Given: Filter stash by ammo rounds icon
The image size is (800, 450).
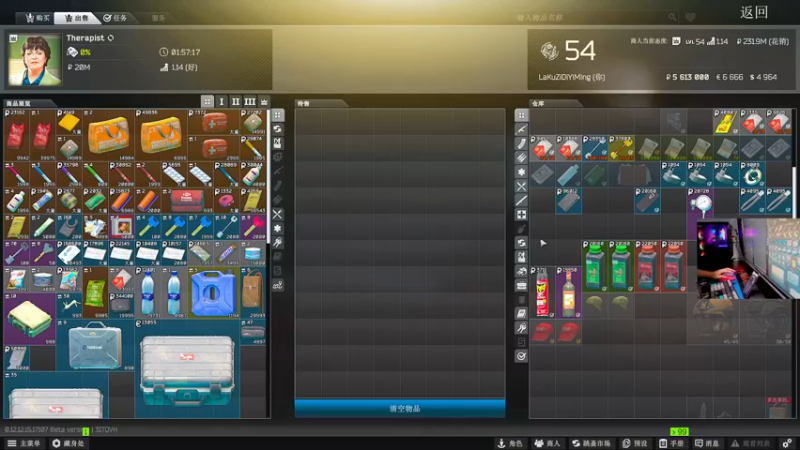Looking at the screenshot, I should coord(521,158).
